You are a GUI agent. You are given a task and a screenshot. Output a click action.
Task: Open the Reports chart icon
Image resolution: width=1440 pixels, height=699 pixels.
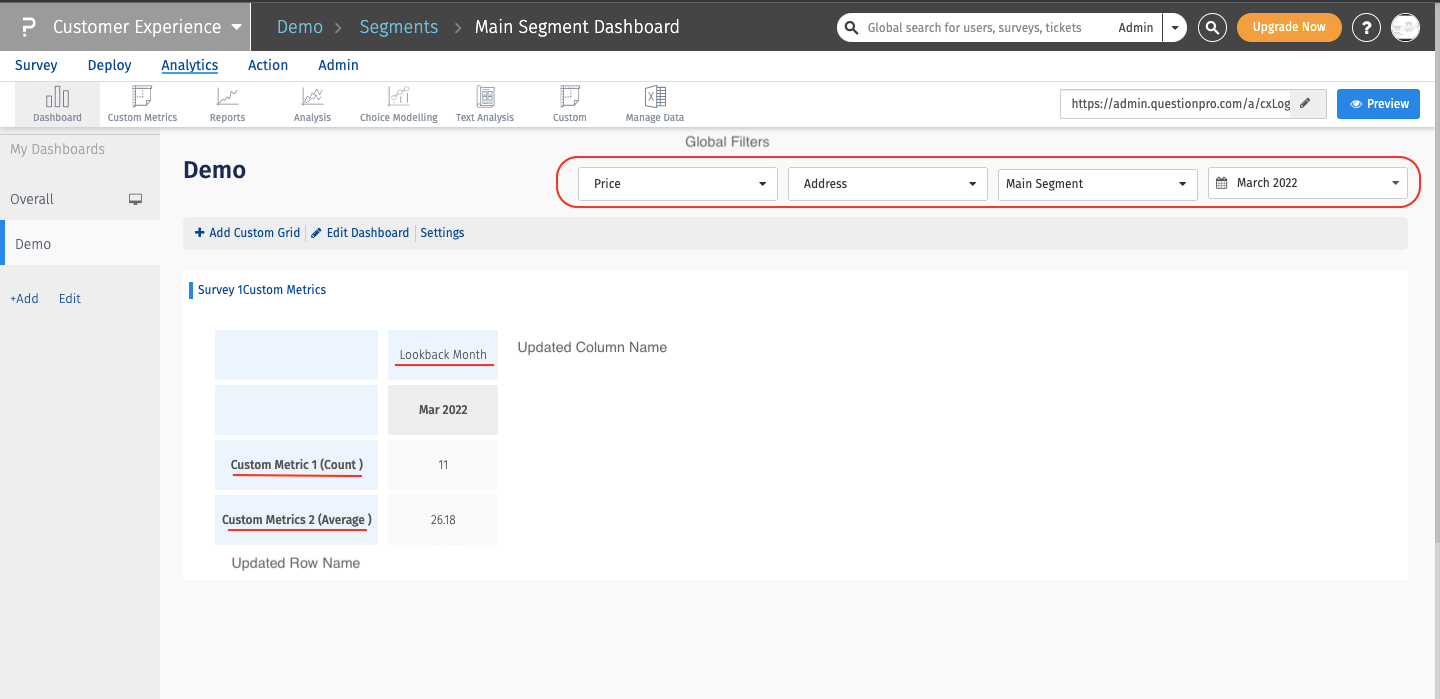point(227,97)
